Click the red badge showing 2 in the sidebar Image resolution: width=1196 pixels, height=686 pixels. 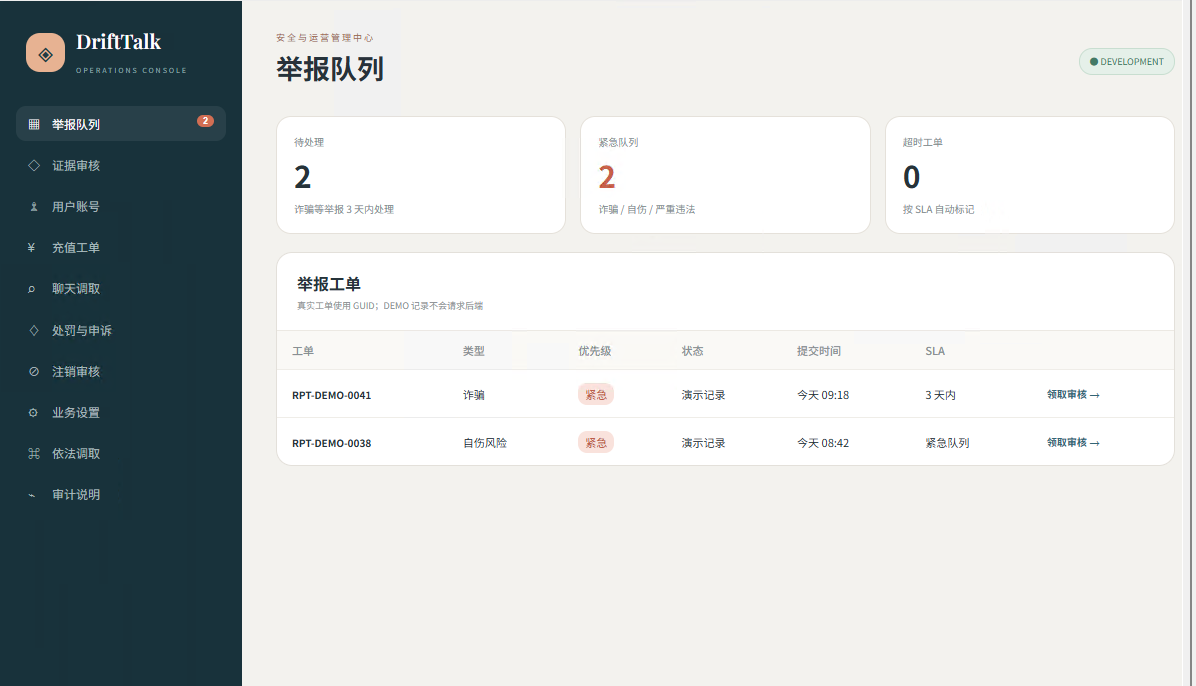pos(205,121)
